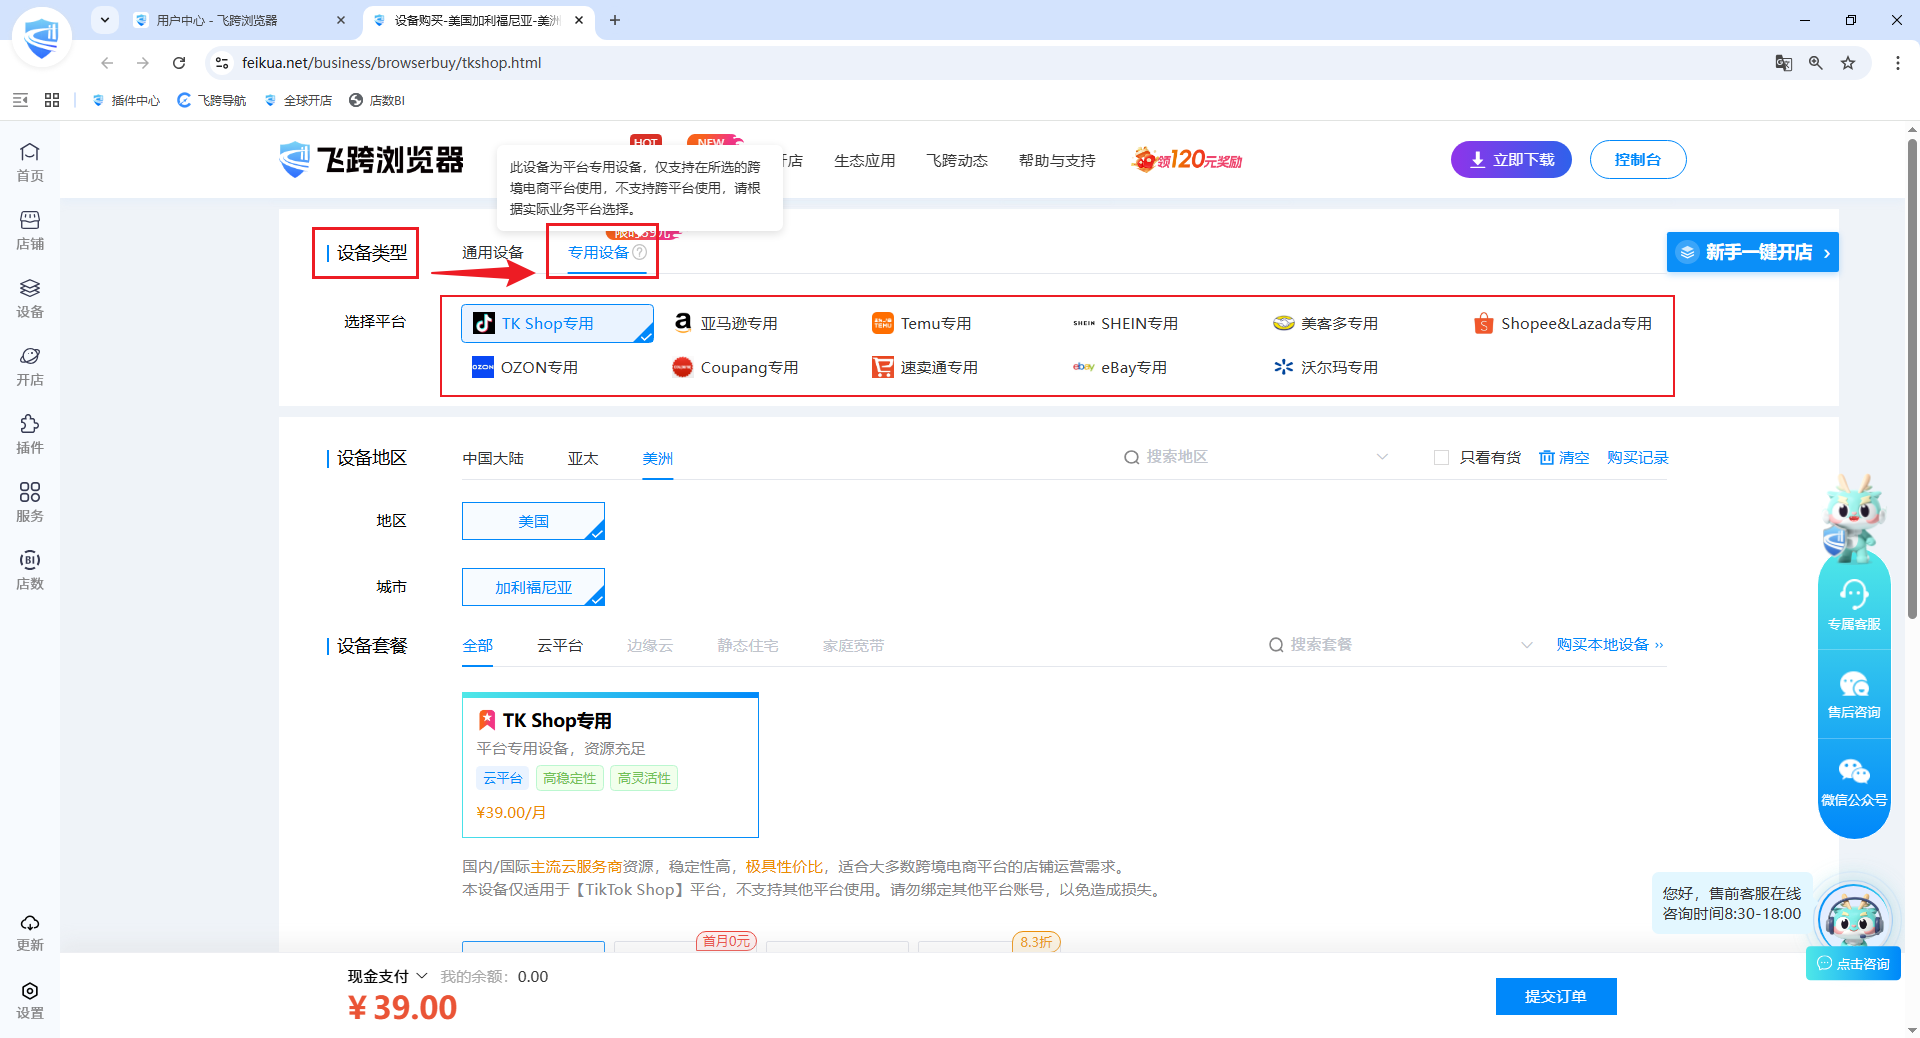Expand the 搜索地区 region dropdown
Screen dimensions: 1920x1038
(1382, 457)
